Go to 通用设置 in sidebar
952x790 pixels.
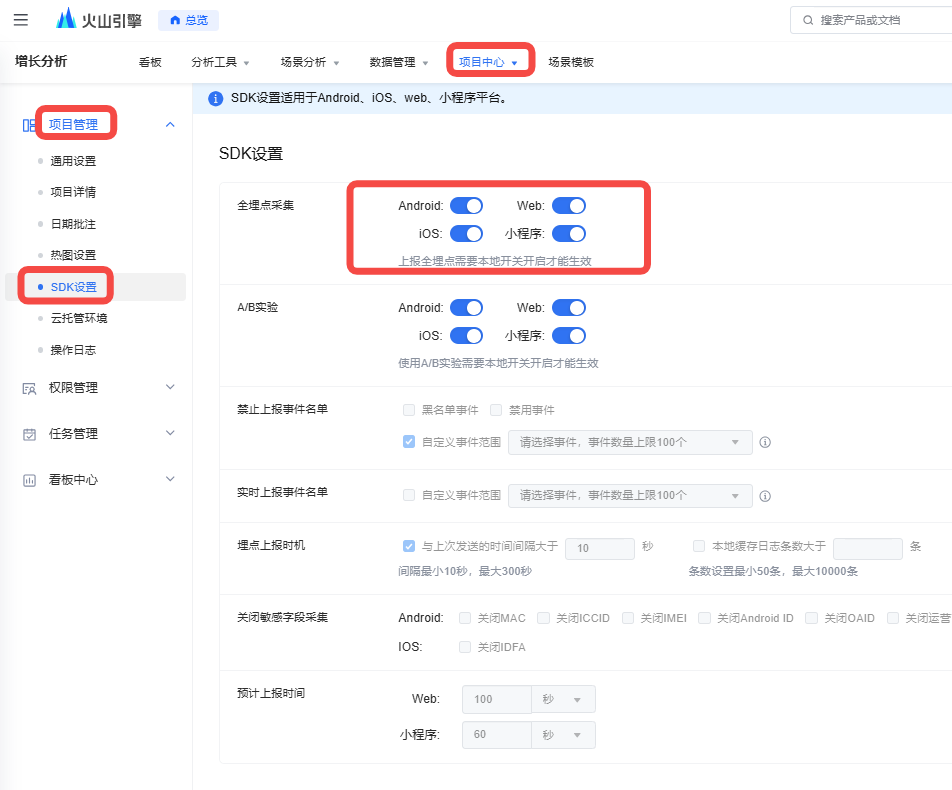click(x=73, y=161)
